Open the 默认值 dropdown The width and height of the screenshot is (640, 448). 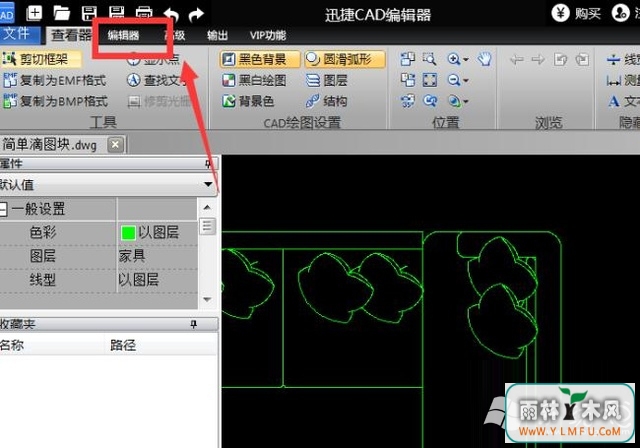pyautogui.click(x=208, y=184)
